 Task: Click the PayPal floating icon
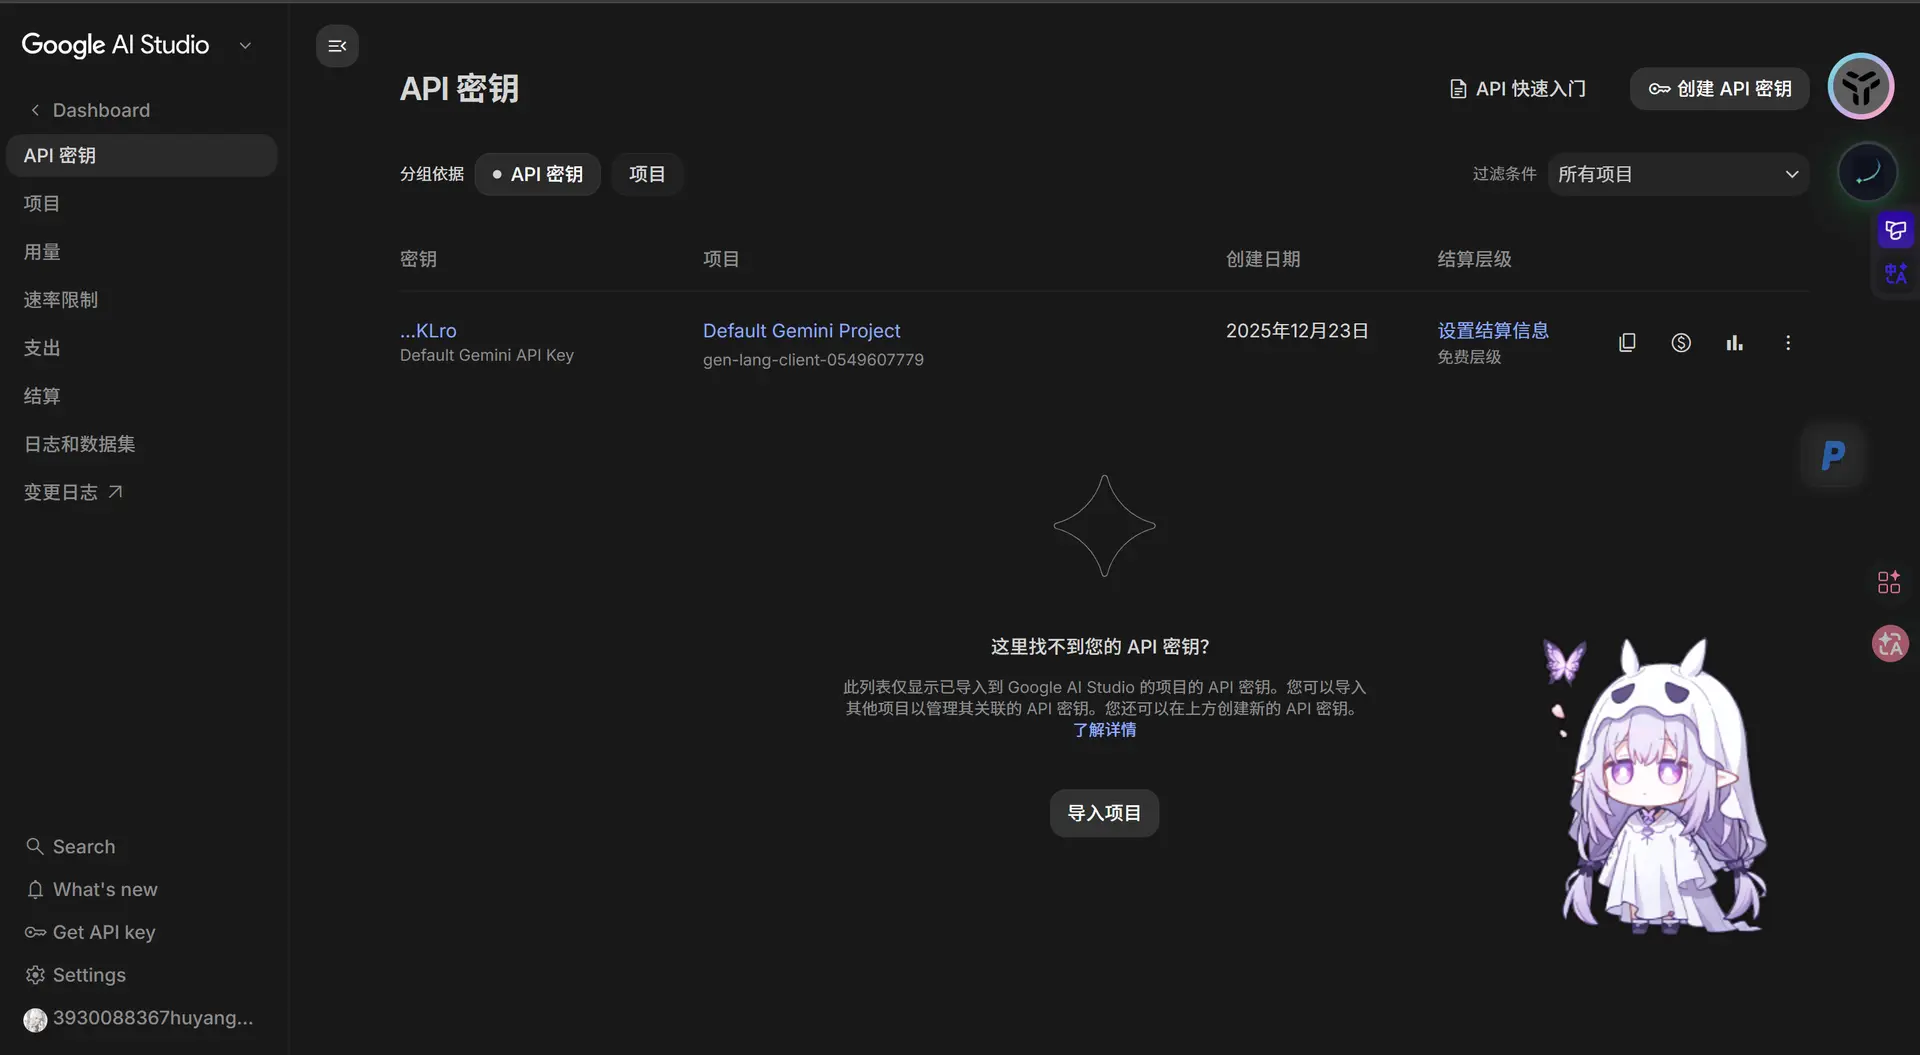point(1833,456)
